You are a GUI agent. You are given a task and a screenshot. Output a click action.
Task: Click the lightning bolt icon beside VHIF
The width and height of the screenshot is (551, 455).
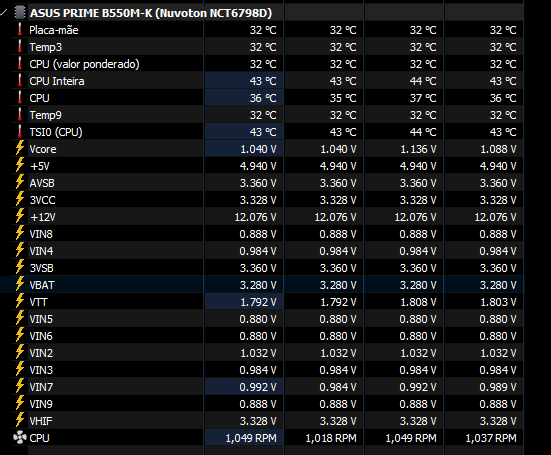20,421
